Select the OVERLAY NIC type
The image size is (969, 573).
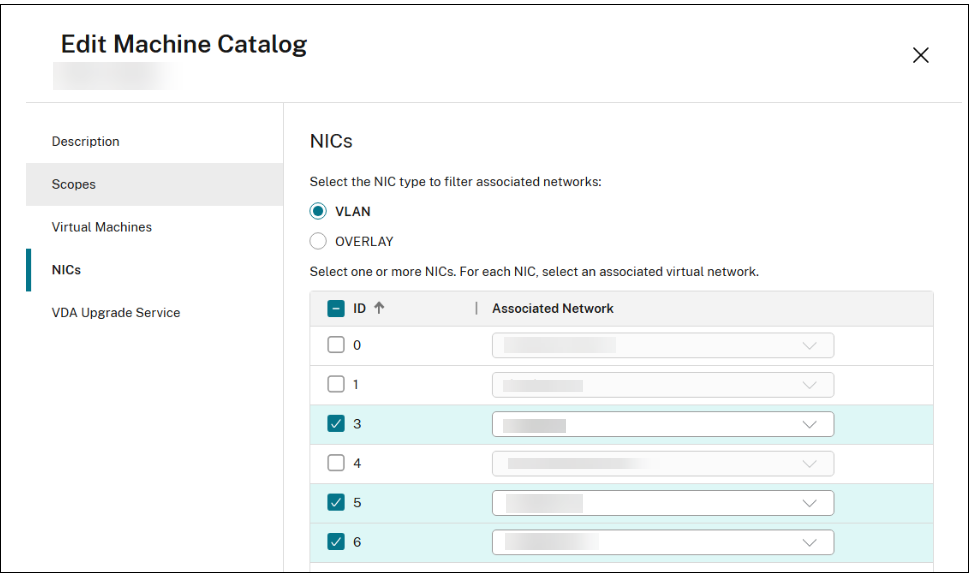pyautogui.click(x=318, y=241)
